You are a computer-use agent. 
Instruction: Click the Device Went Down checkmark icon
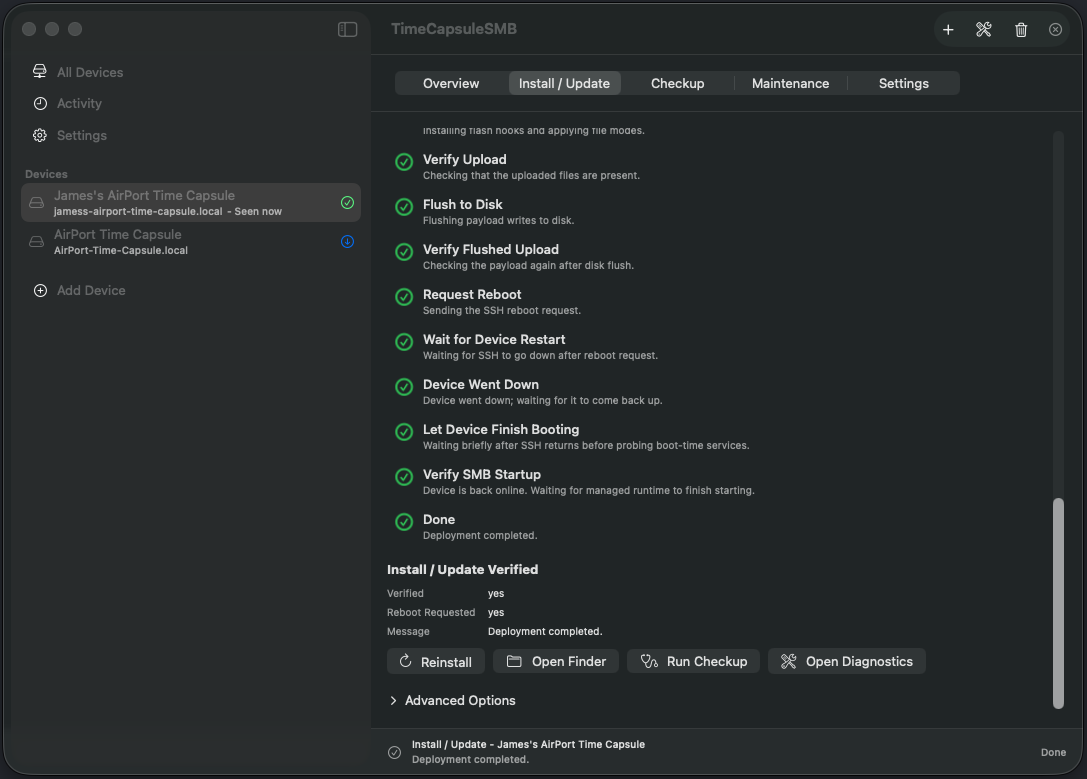coord(404,387)
